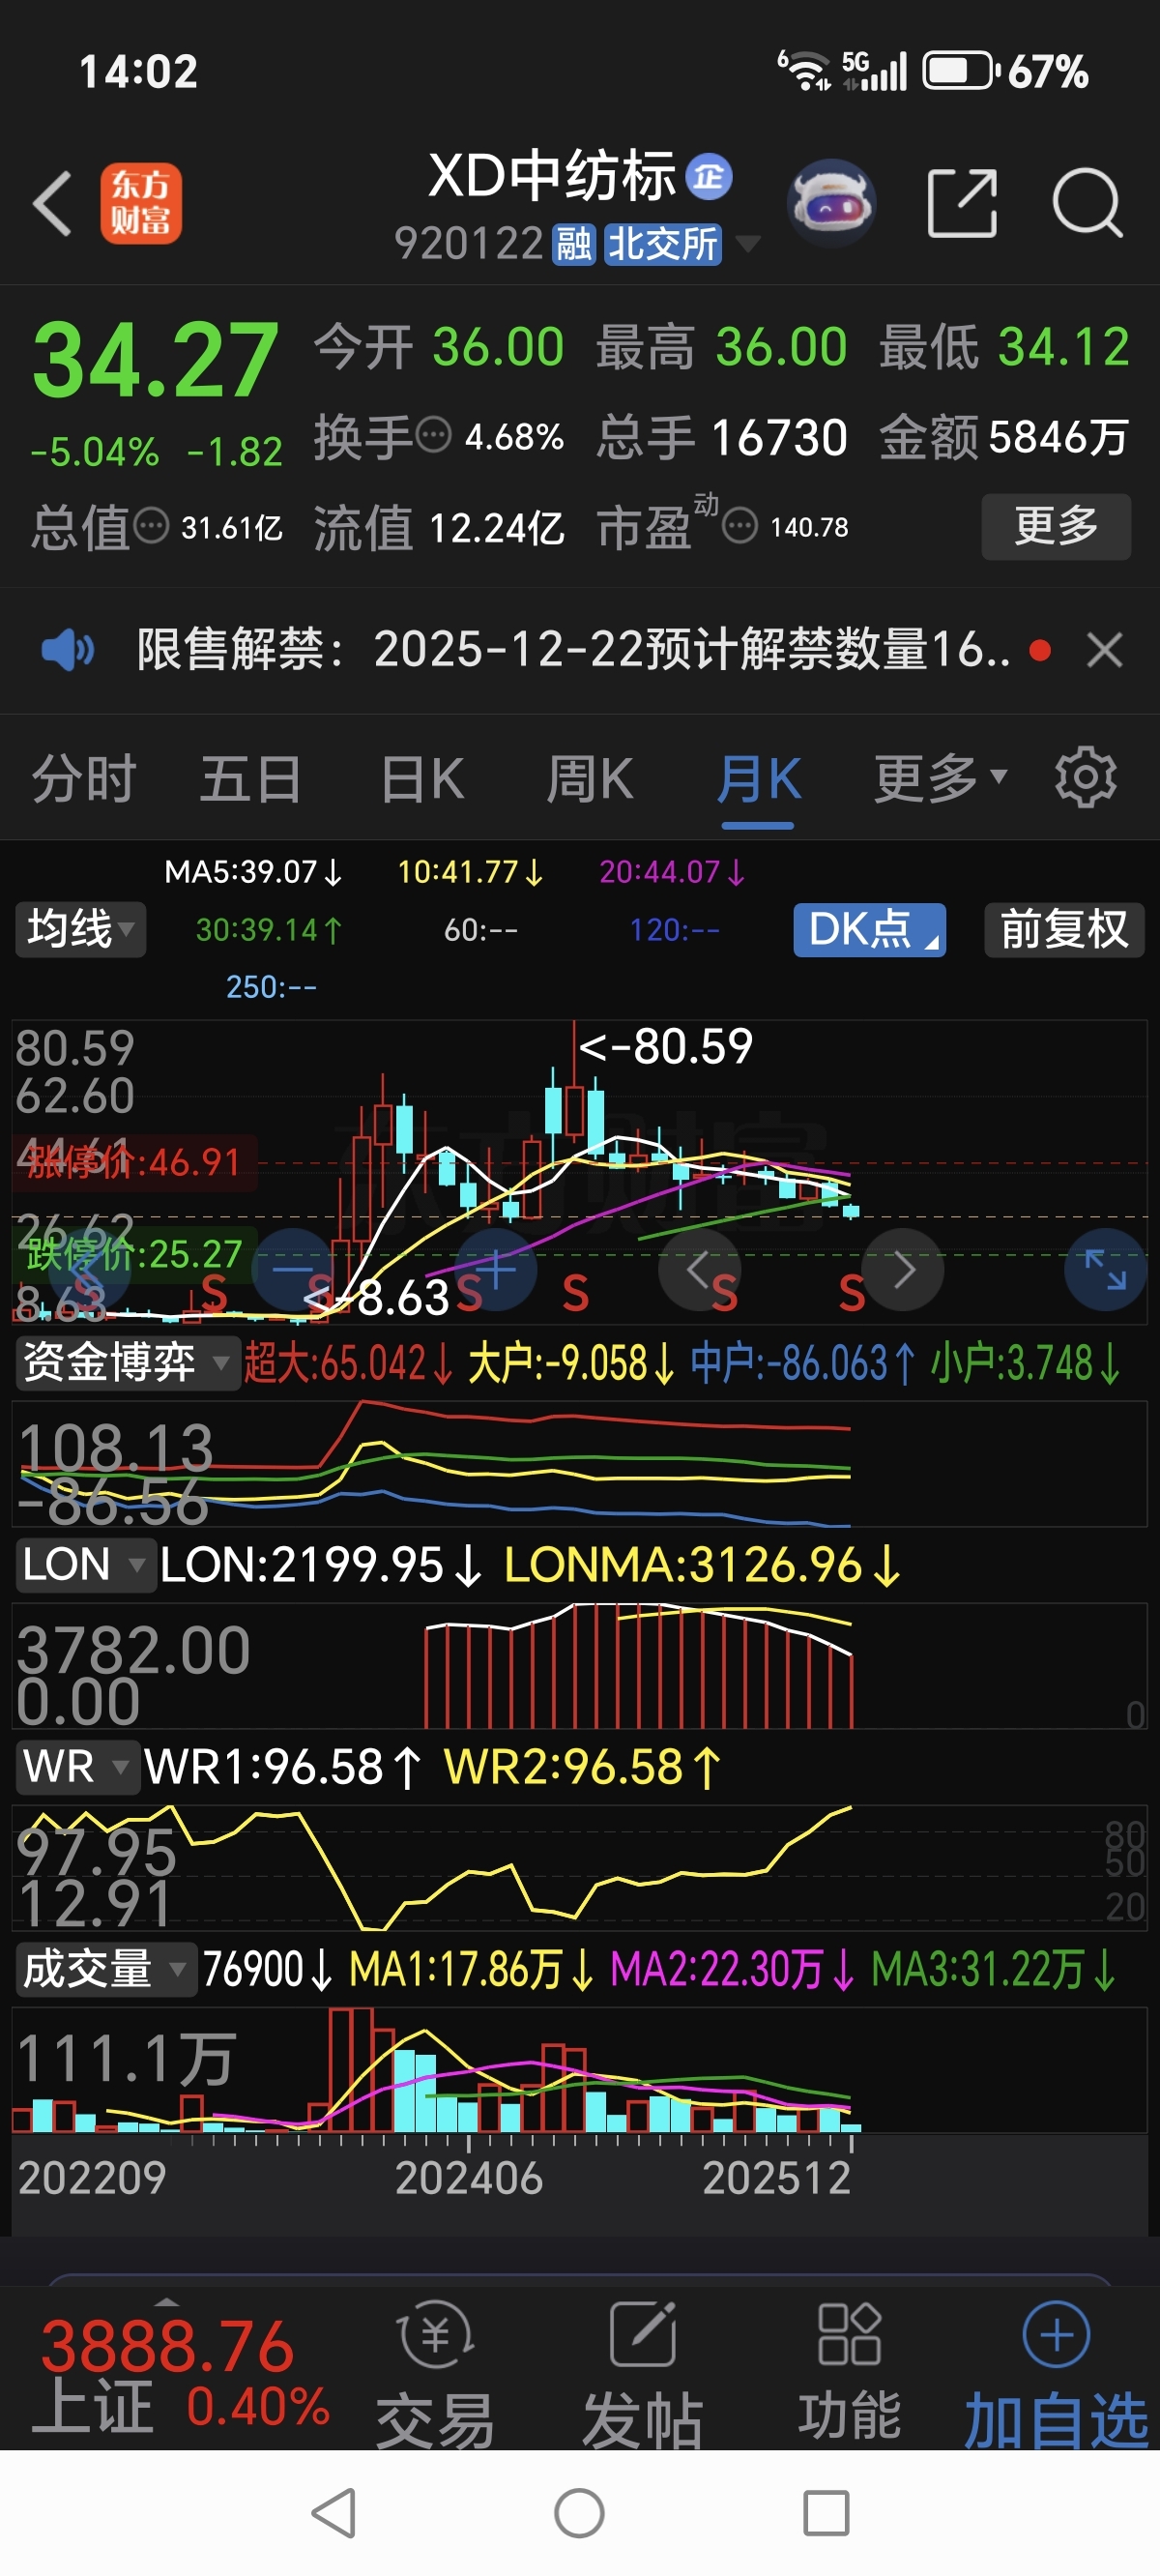Open 交易 trade button
This screenshot has height=2576, width=1160.
(435, 2374)
